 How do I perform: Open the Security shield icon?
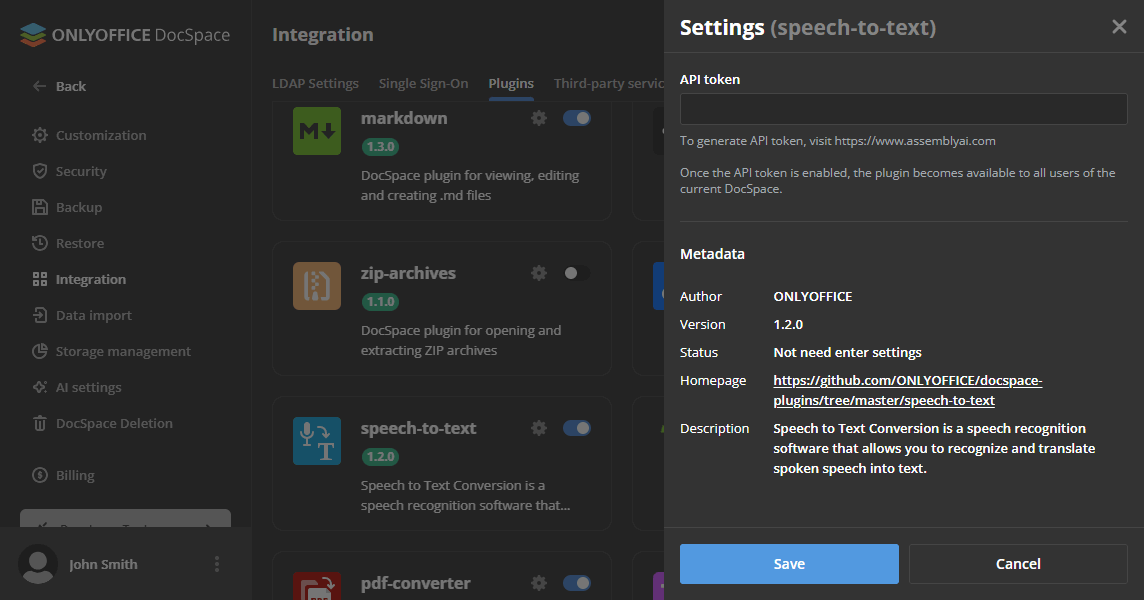pyautogui.click(x=39, y=171)
